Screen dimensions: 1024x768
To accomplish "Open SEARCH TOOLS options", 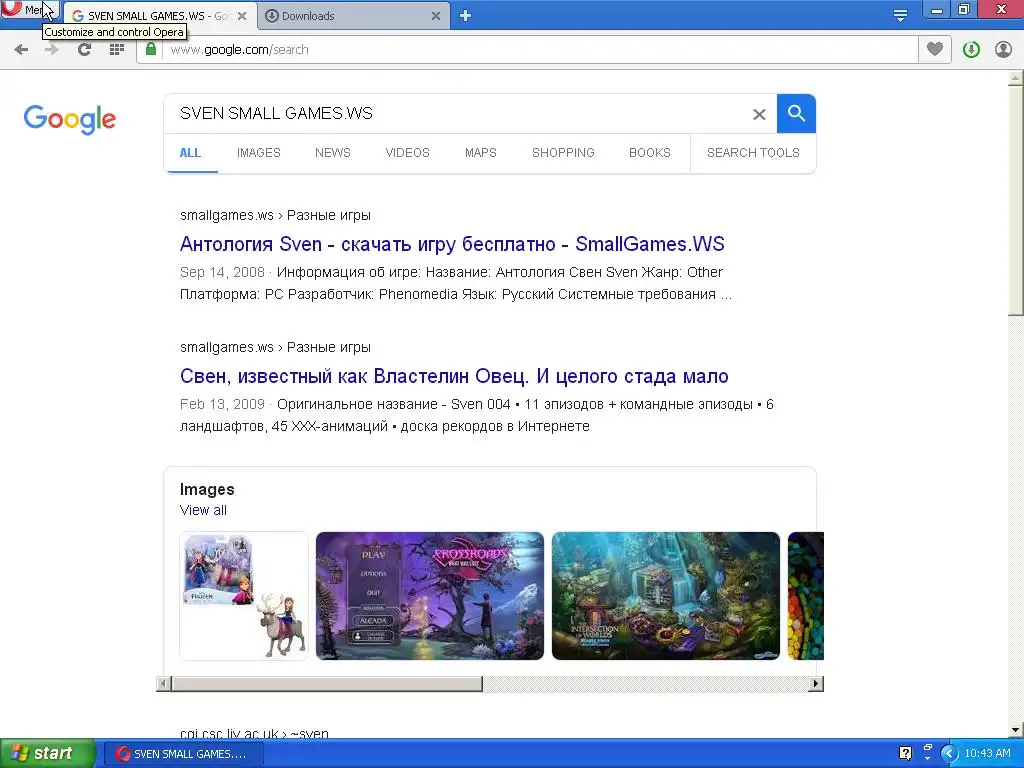I will click(x=753, y=153).
